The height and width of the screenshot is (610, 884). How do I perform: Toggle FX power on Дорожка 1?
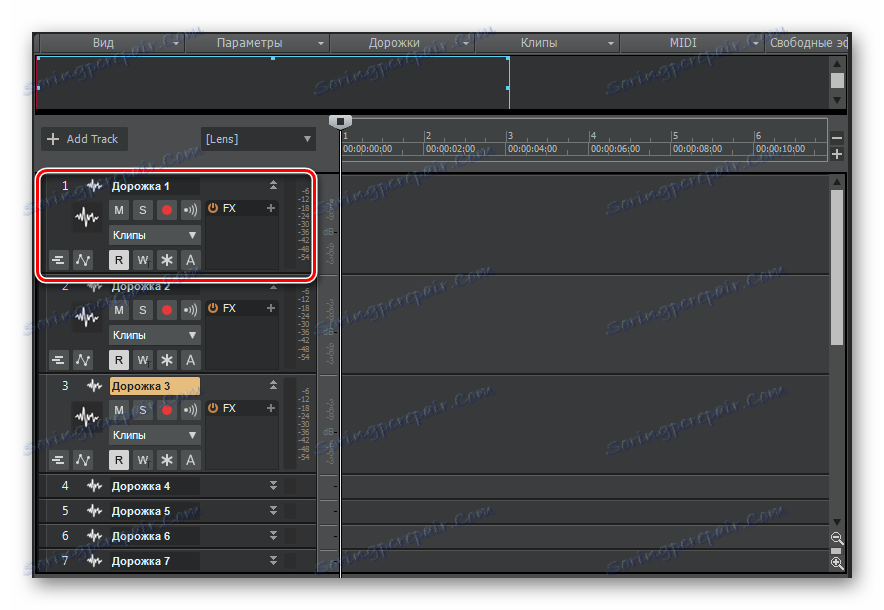click(x=213, y=208)
